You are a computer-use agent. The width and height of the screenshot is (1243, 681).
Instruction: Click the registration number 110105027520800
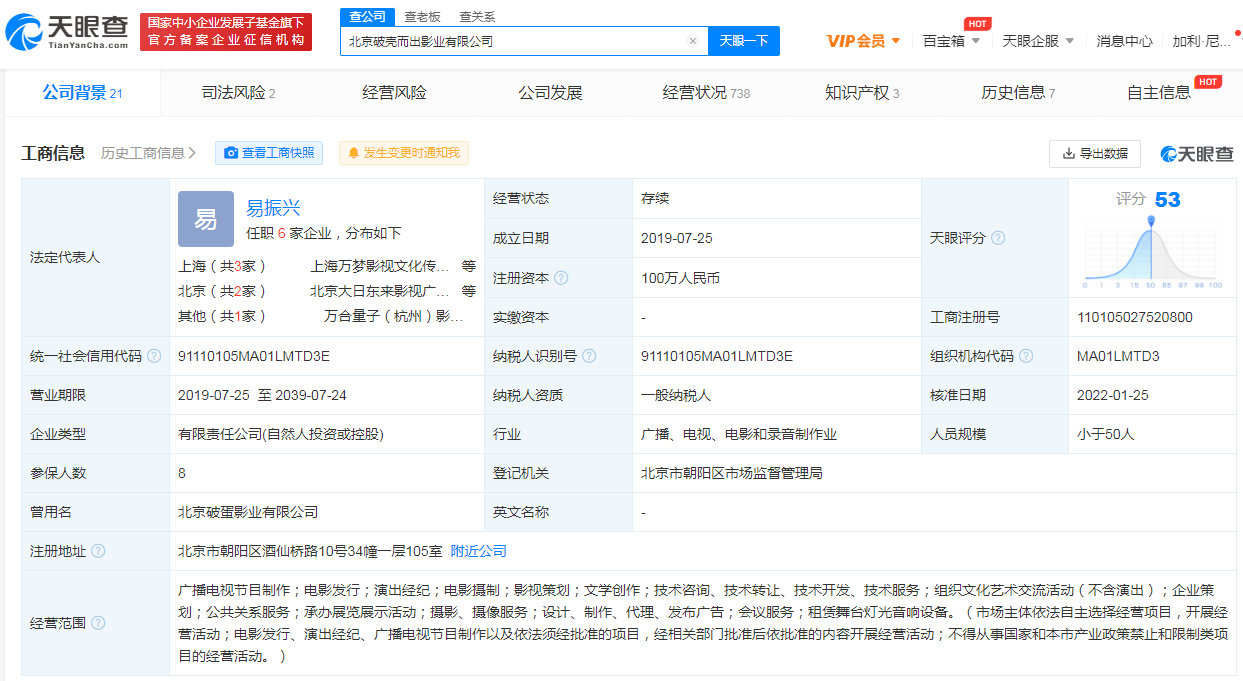1134,317
